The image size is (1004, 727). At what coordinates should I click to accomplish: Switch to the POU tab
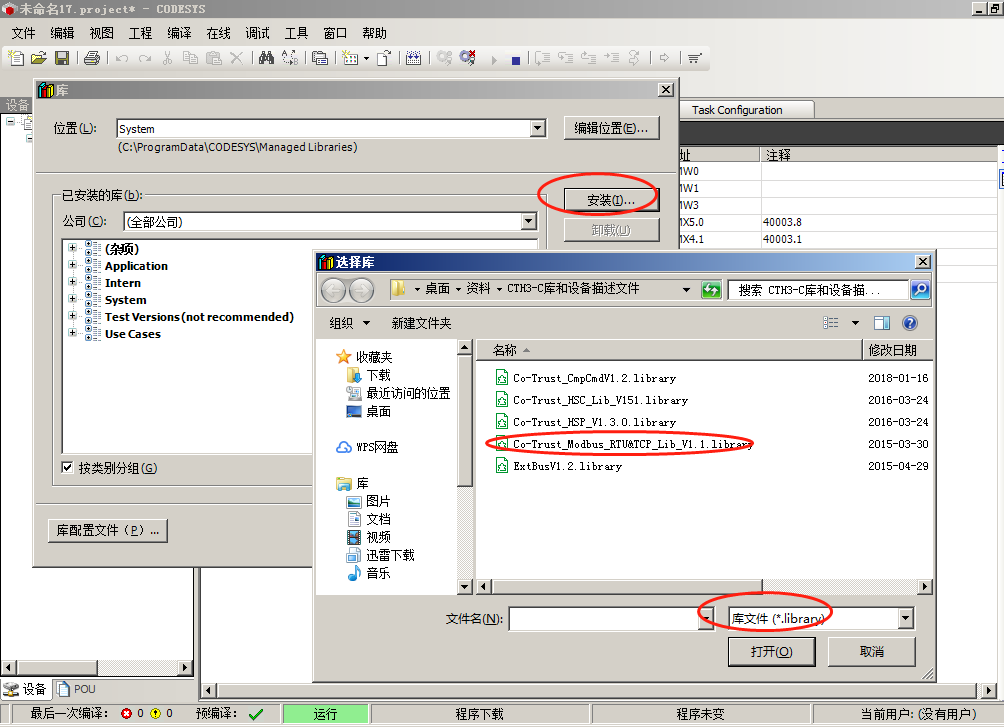click(77, 689)
